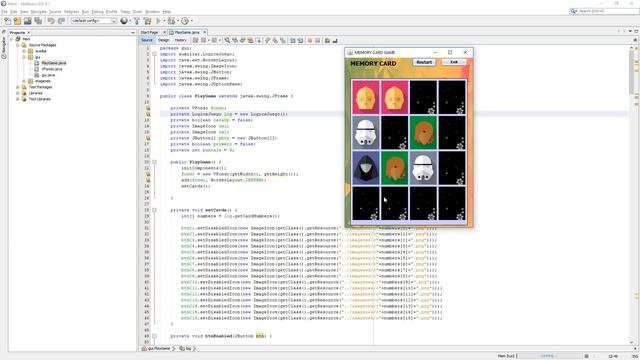
Task: Click the gui.PlayGame breadcrumb at editor bottom
Action: (159, 349)
